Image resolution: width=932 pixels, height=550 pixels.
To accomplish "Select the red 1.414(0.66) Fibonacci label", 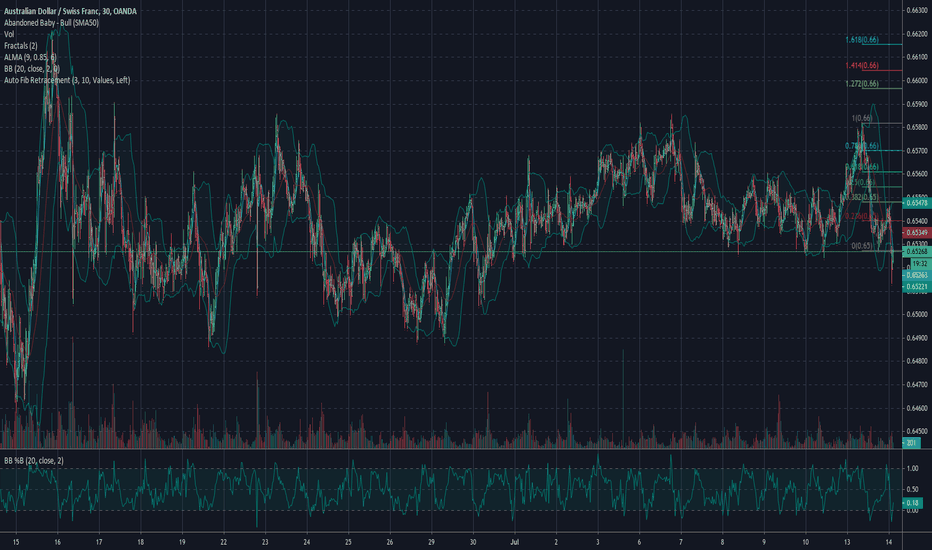I will [862, 65].
